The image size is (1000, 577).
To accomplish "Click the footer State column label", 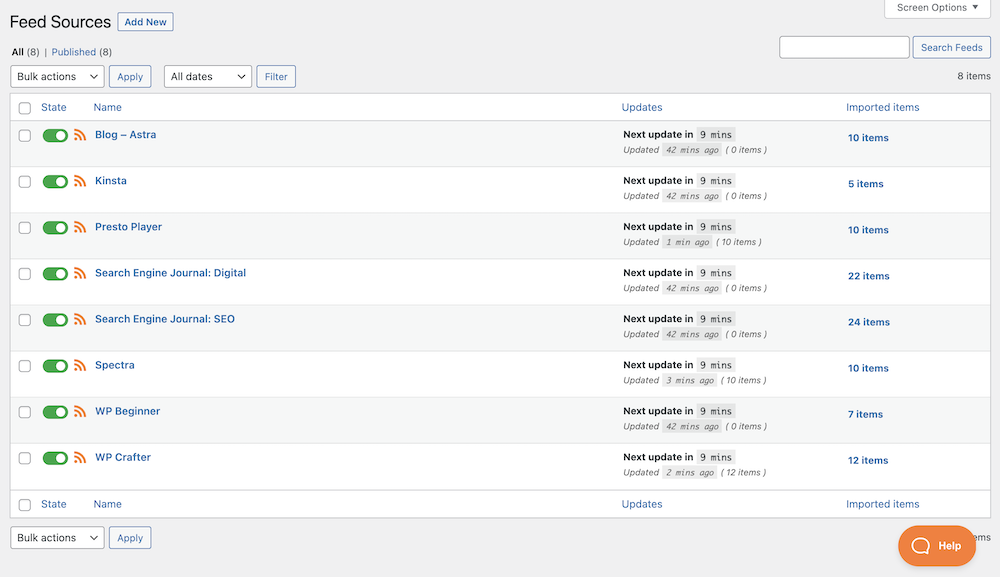I will (54, 504).
